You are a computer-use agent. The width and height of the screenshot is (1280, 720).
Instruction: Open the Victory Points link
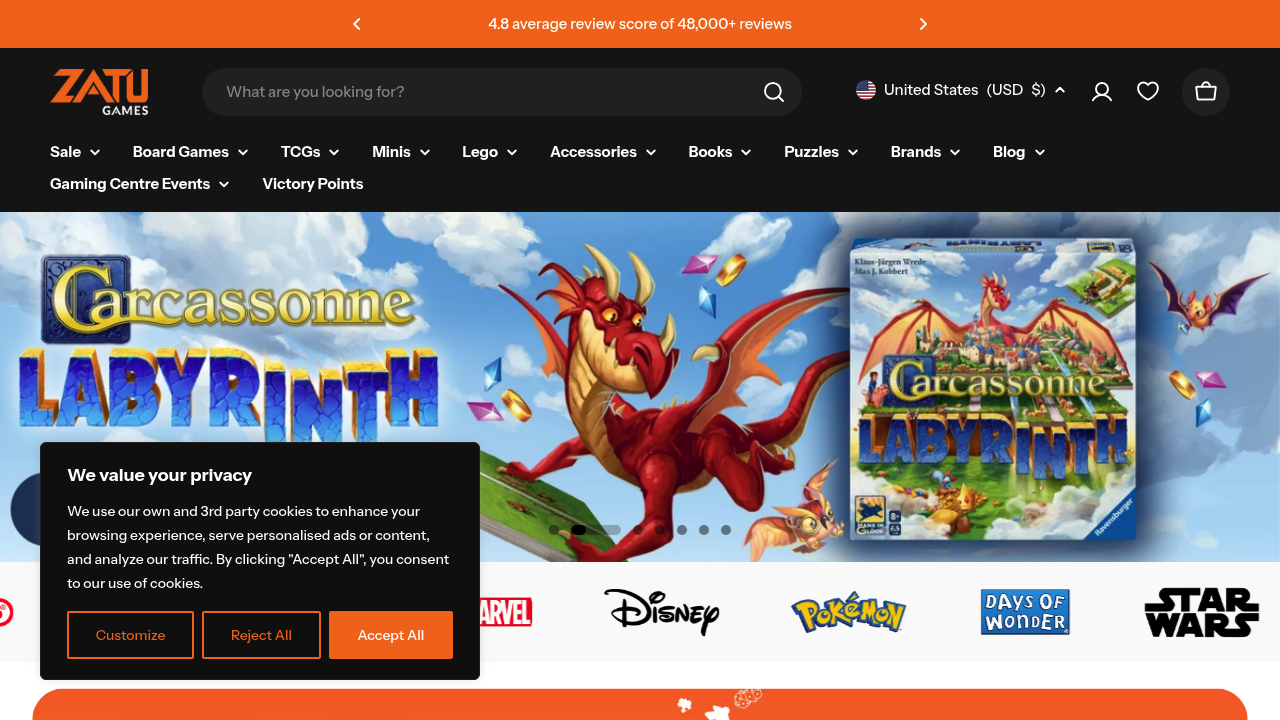pos(313,184)
